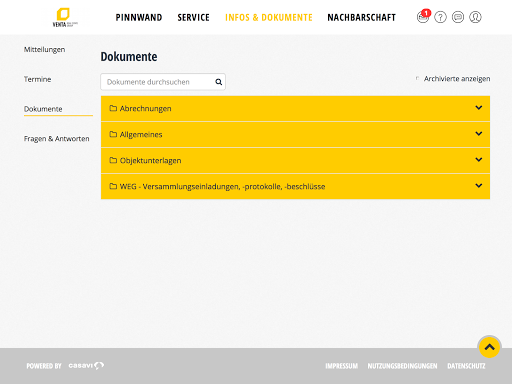This screenshot has width=512, height=384.
Task: Open the user profile icon
Action: point(475,17)
